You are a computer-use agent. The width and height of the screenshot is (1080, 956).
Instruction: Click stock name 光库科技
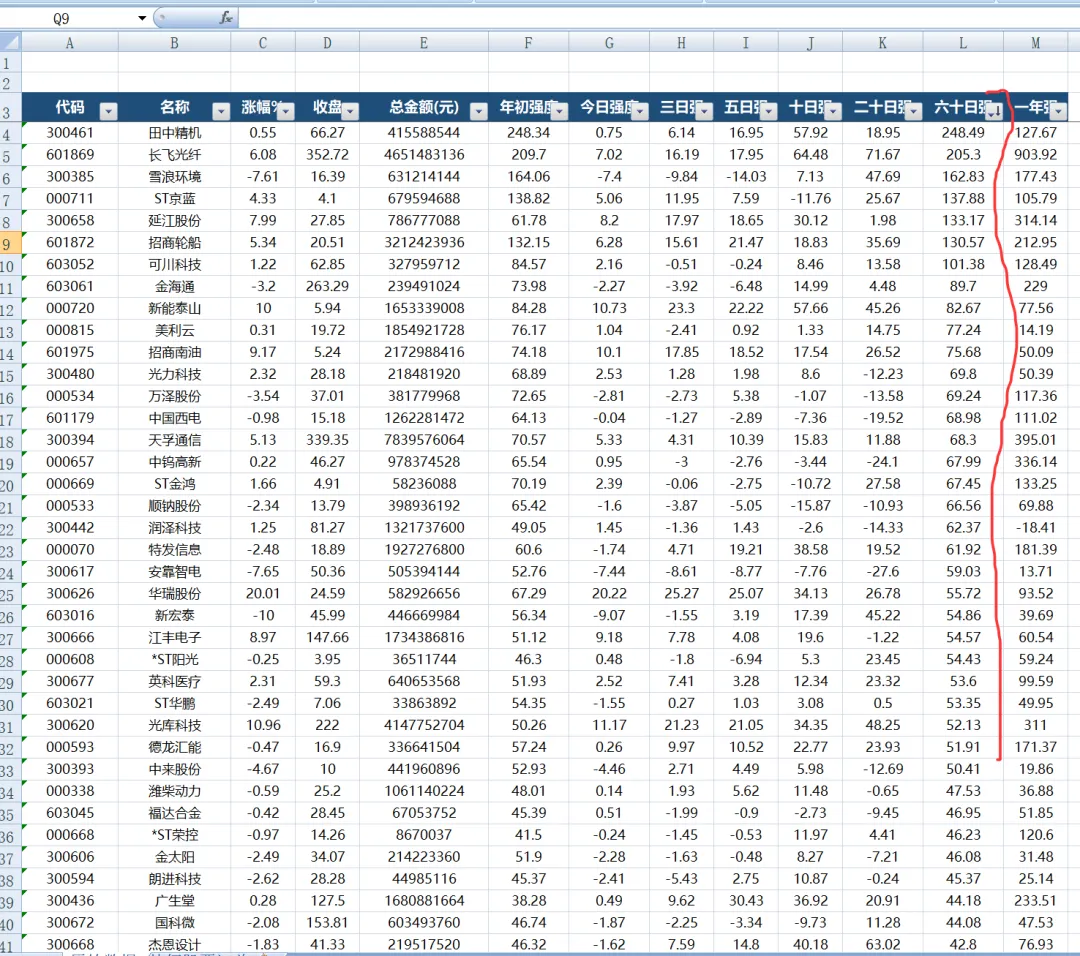(174, 725)
